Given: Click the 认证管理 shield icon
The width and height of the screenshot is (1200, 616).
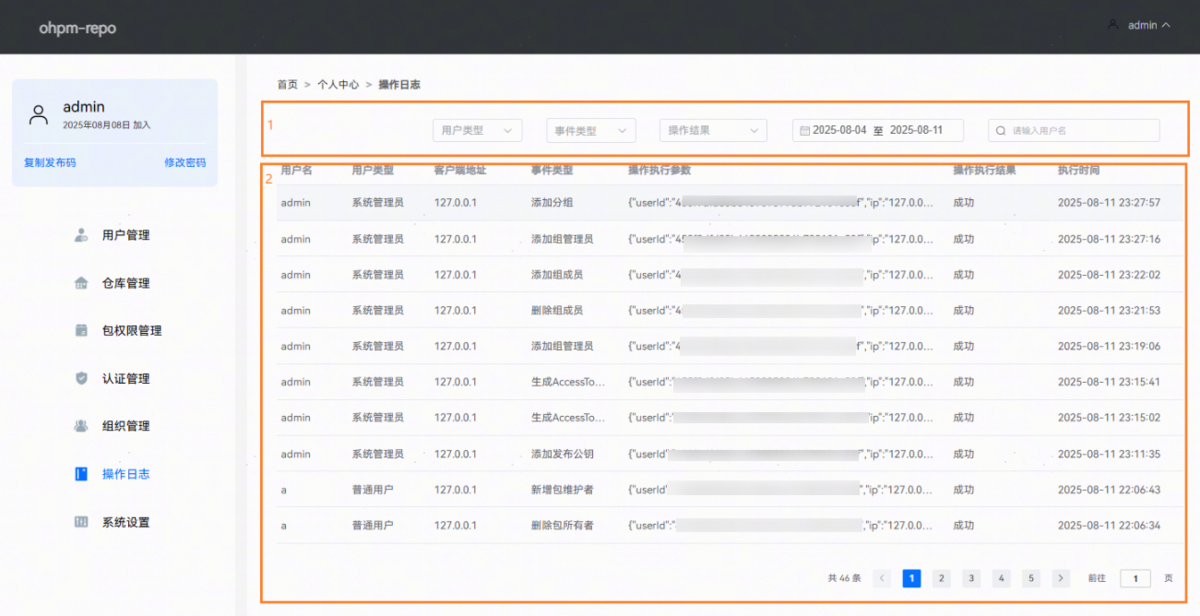Looking at the screenshot, I should pos(81,378).
